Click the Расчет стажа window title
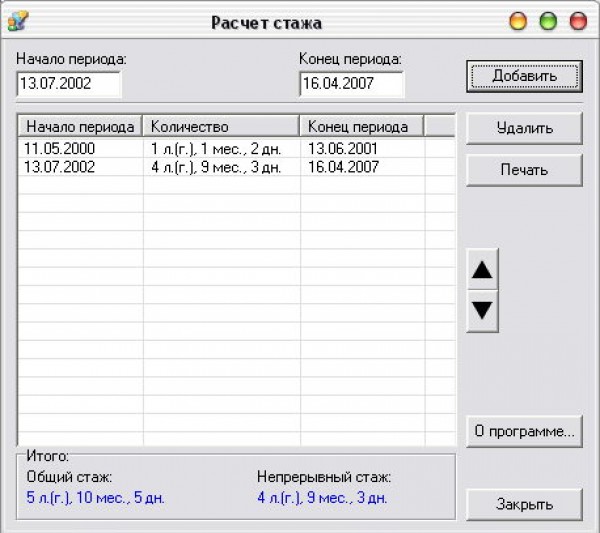 pos(266,23)
